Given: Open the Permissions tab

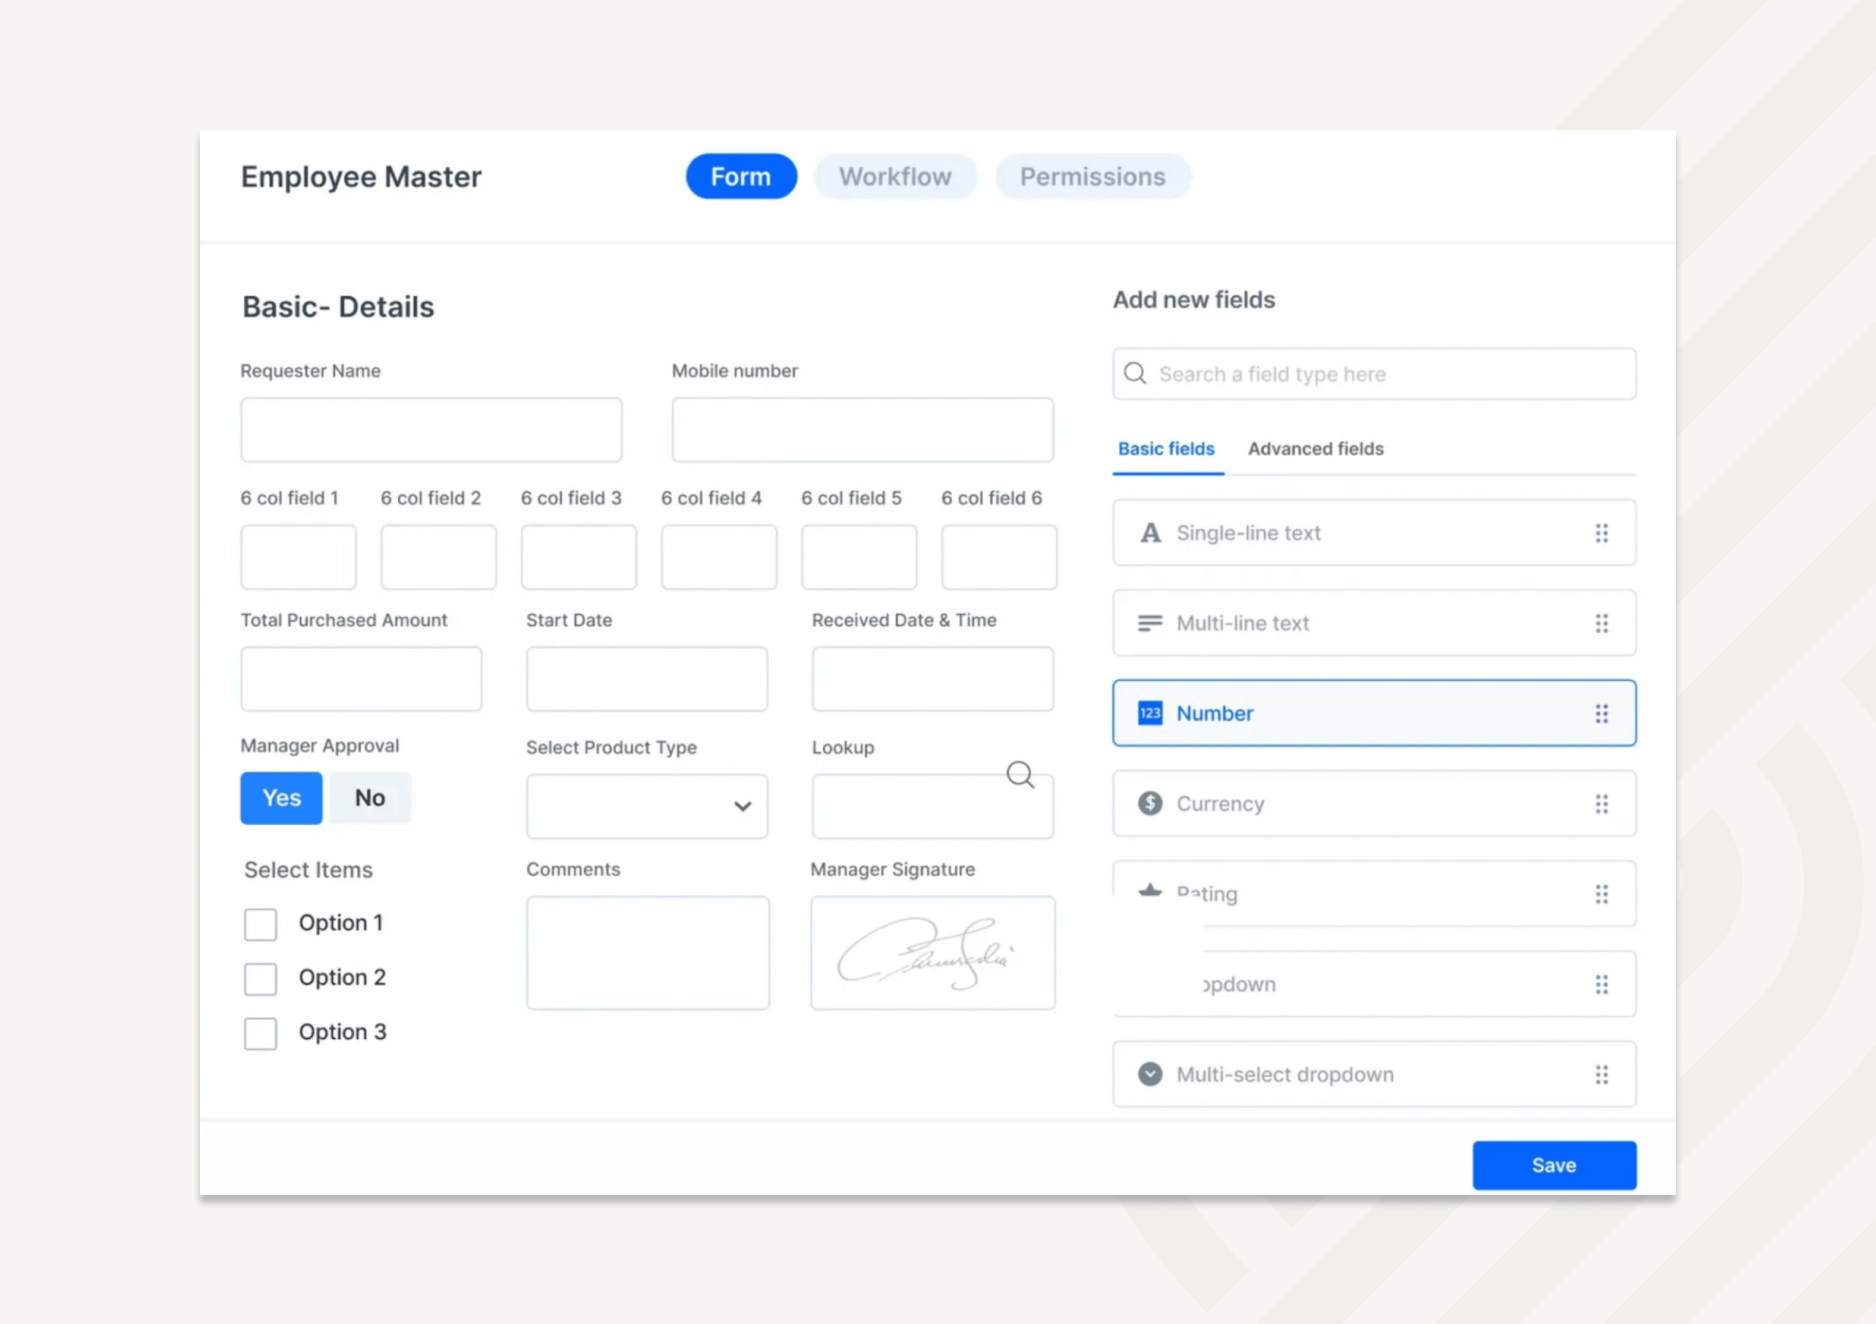Looking at the screenshot, I should [x=1093, y=177].
